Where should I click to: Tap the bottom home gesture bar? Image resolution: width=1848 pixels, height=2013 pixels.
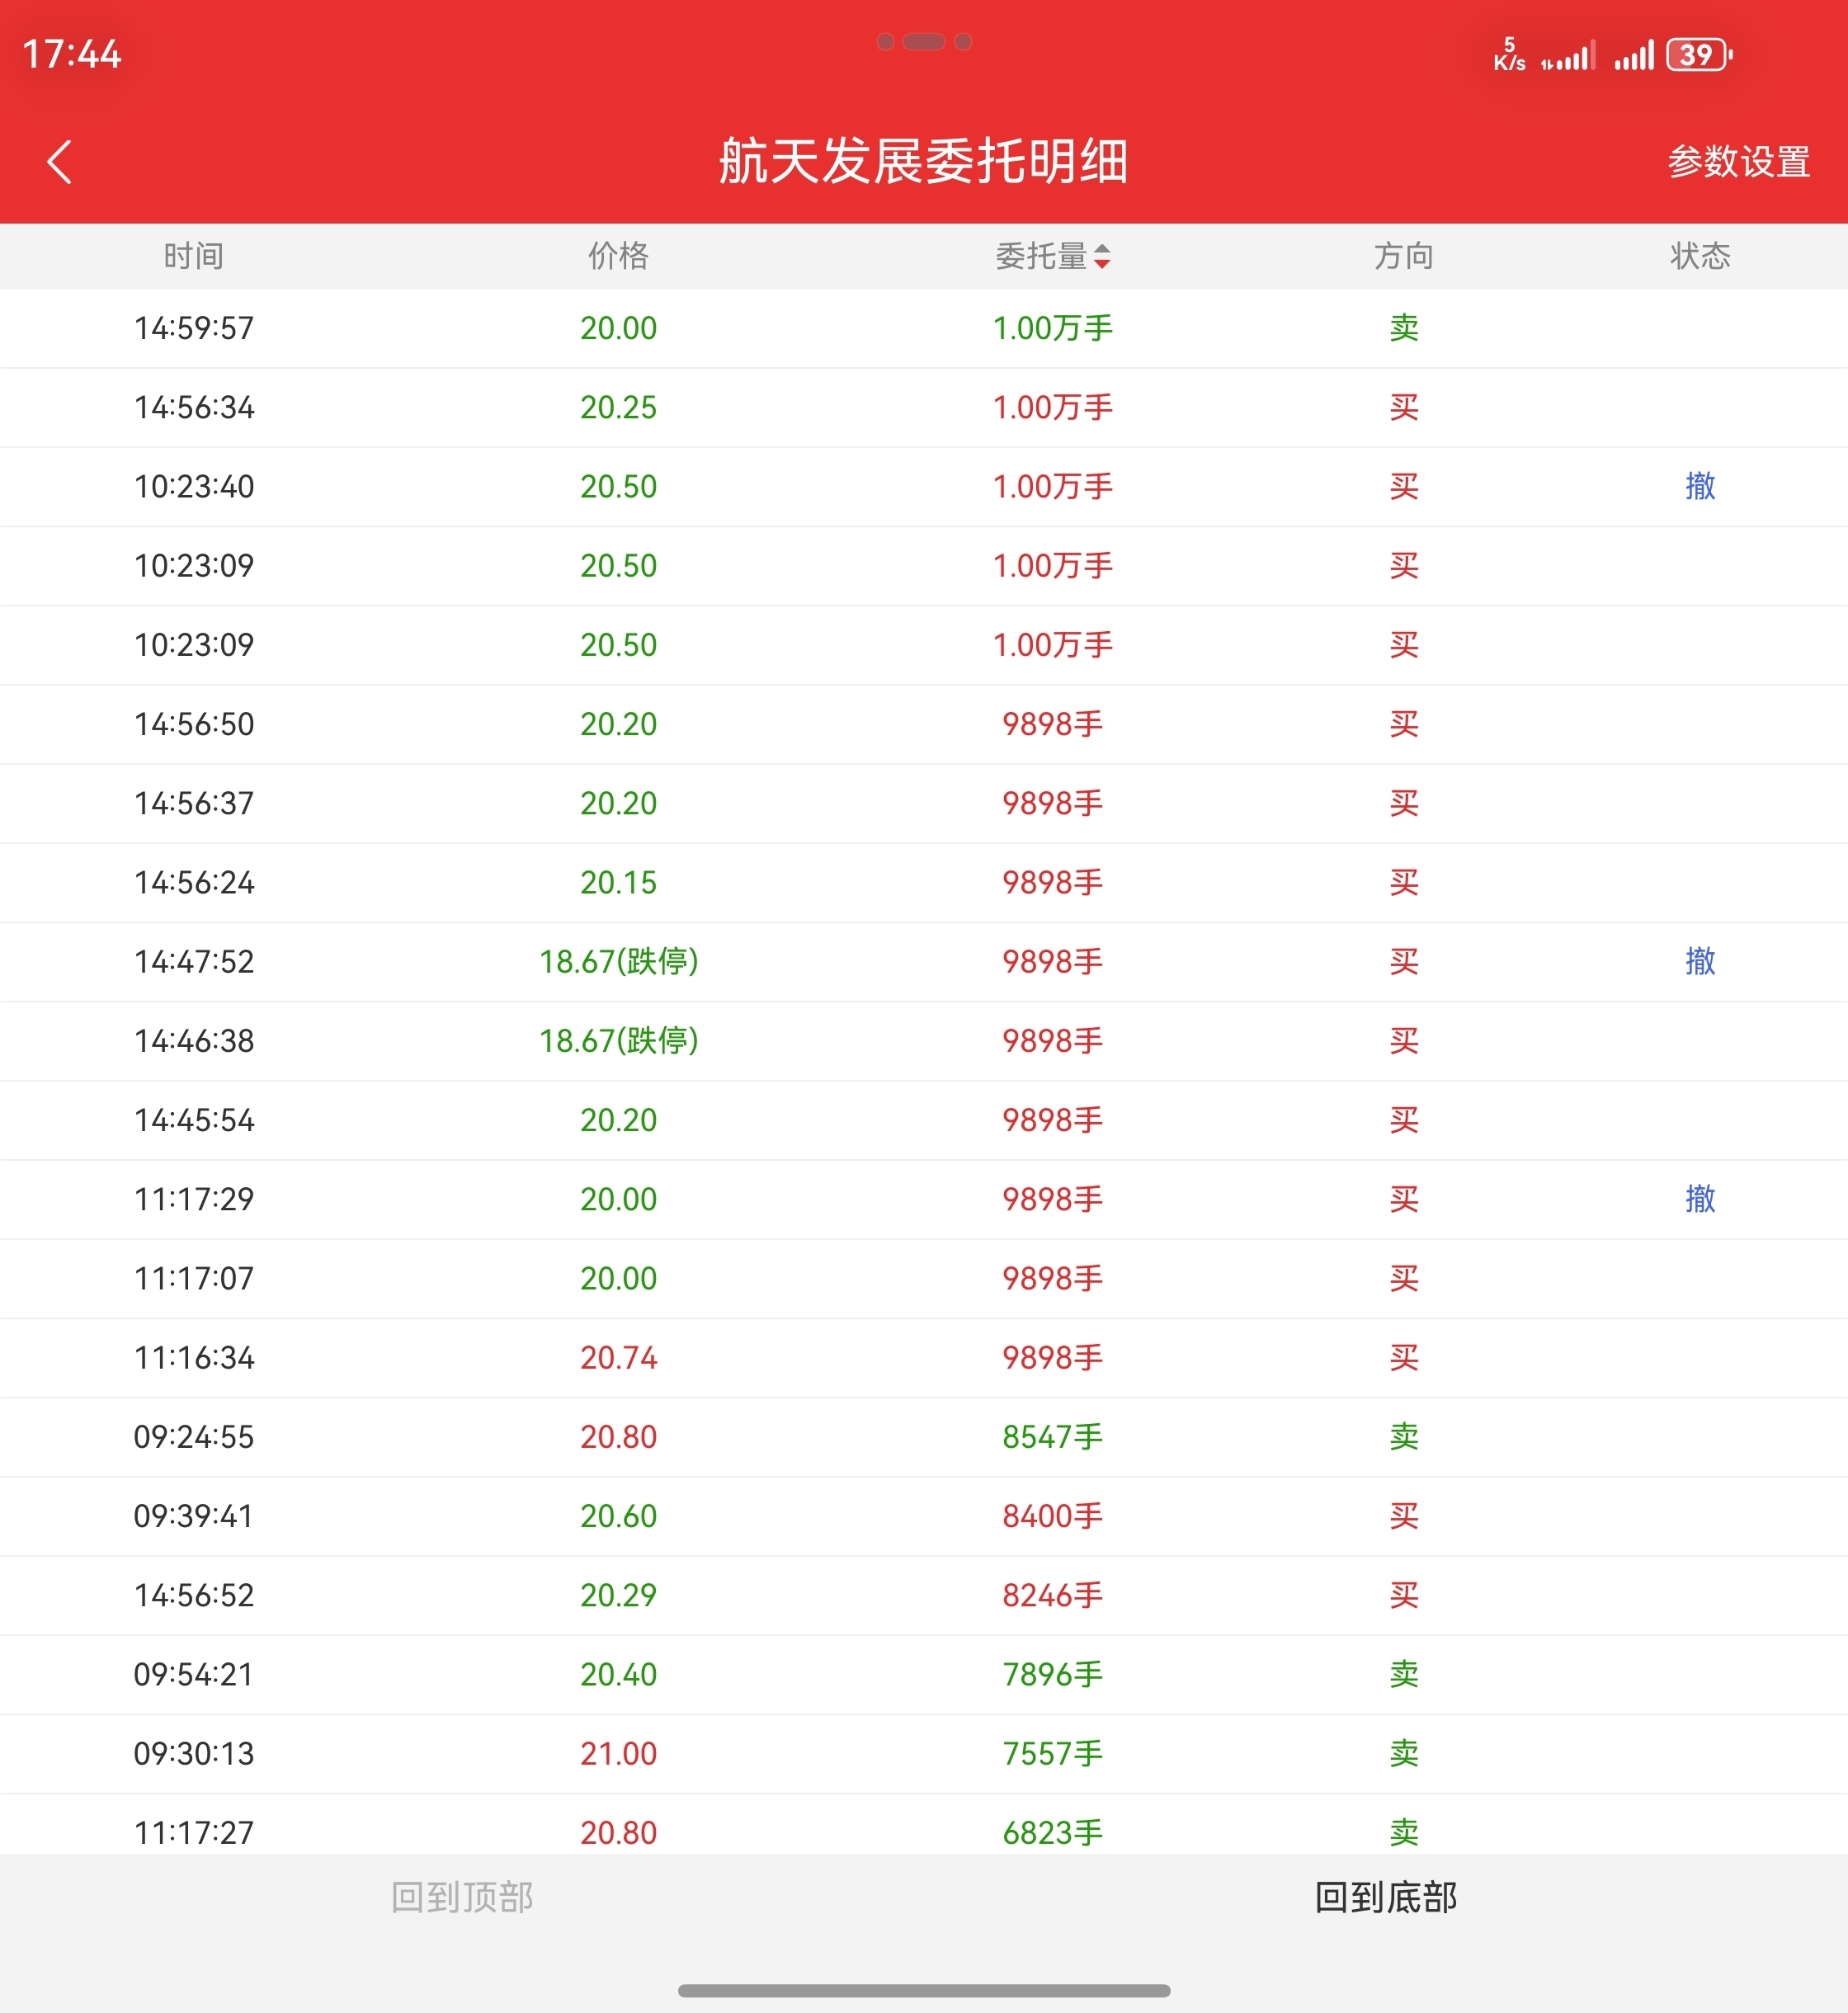click(x=923, y=1990)
